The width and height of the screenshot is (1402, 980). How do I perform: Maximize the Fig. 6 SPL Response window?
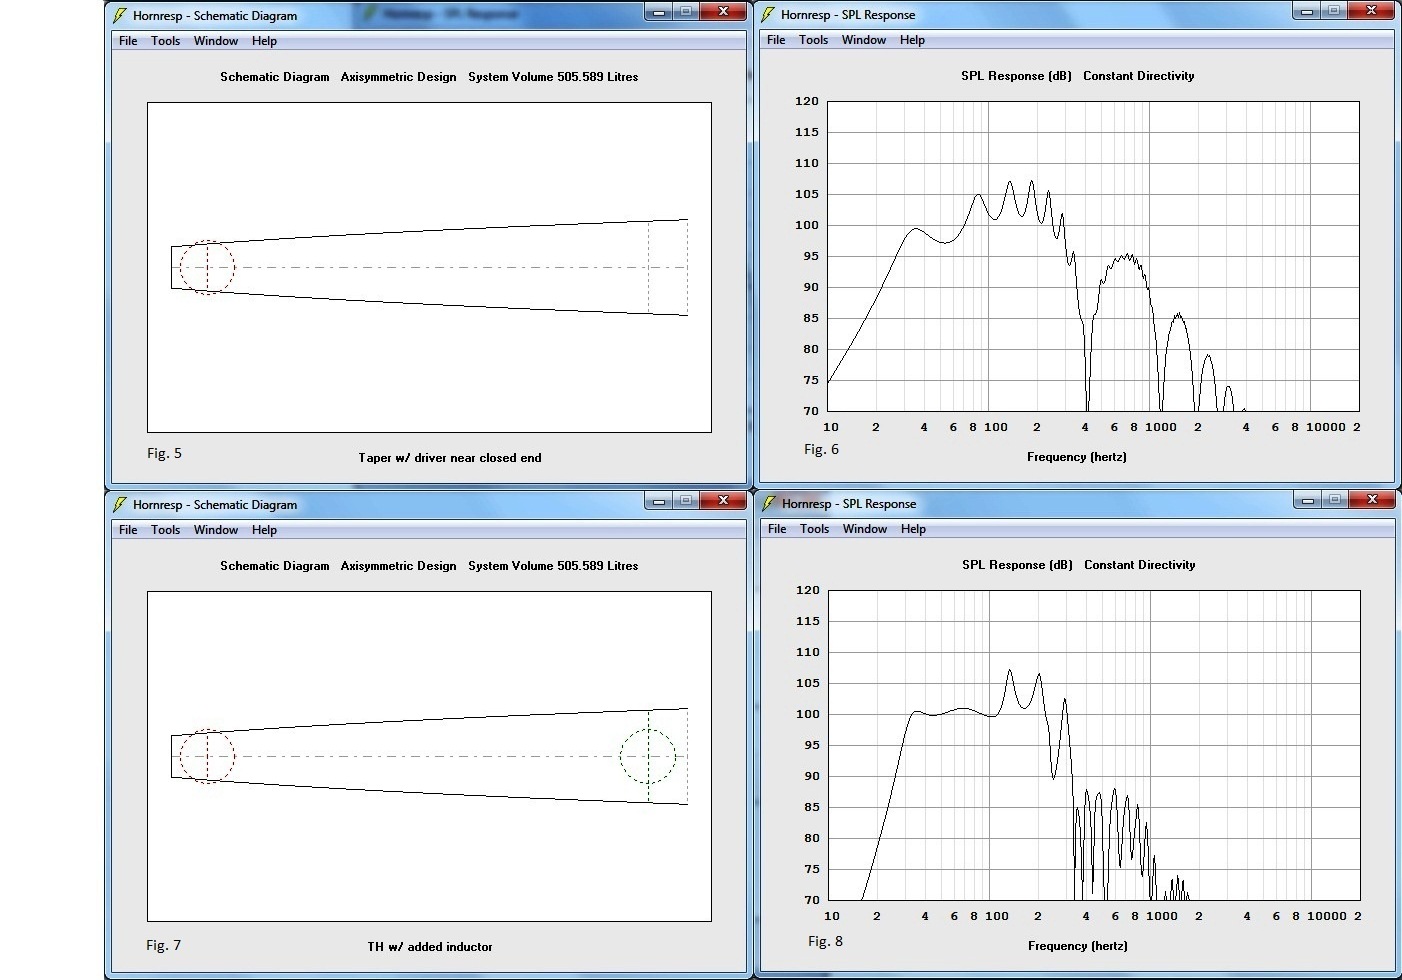[1334, 11]
